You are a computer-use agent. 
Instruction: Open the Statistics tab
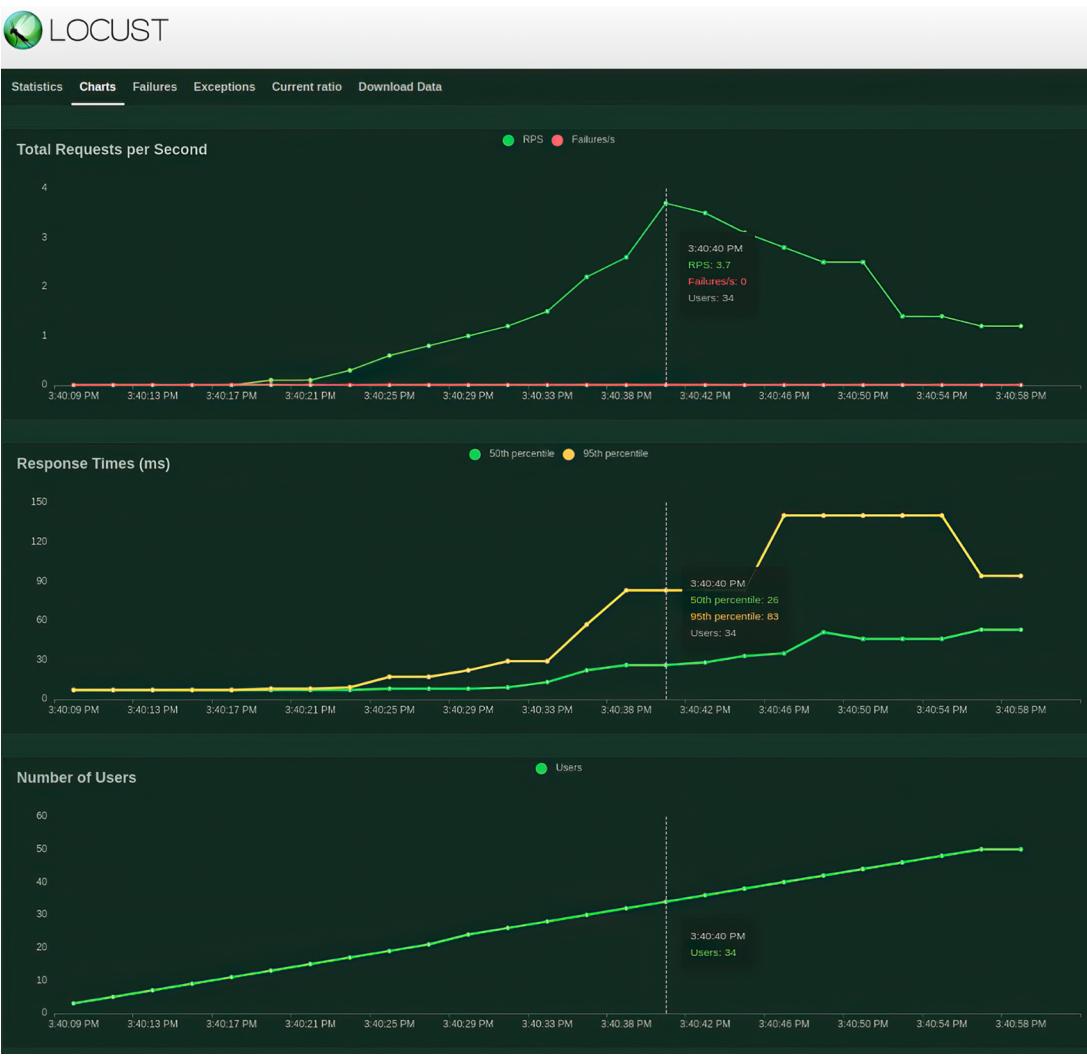(37, 87)
